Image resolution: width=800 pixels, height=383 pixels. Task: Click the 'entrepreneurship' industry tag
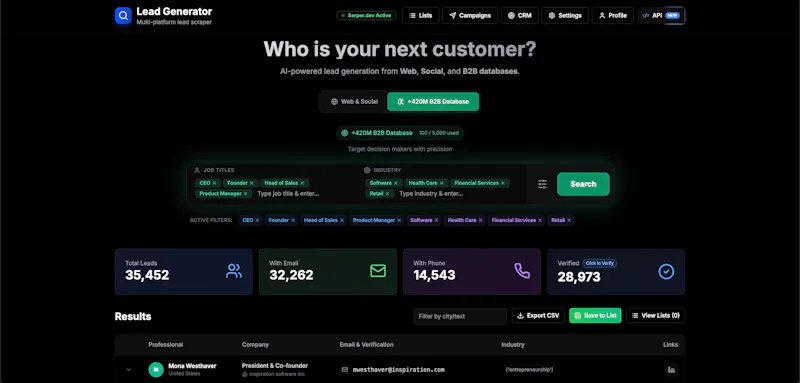coord(530,370)
